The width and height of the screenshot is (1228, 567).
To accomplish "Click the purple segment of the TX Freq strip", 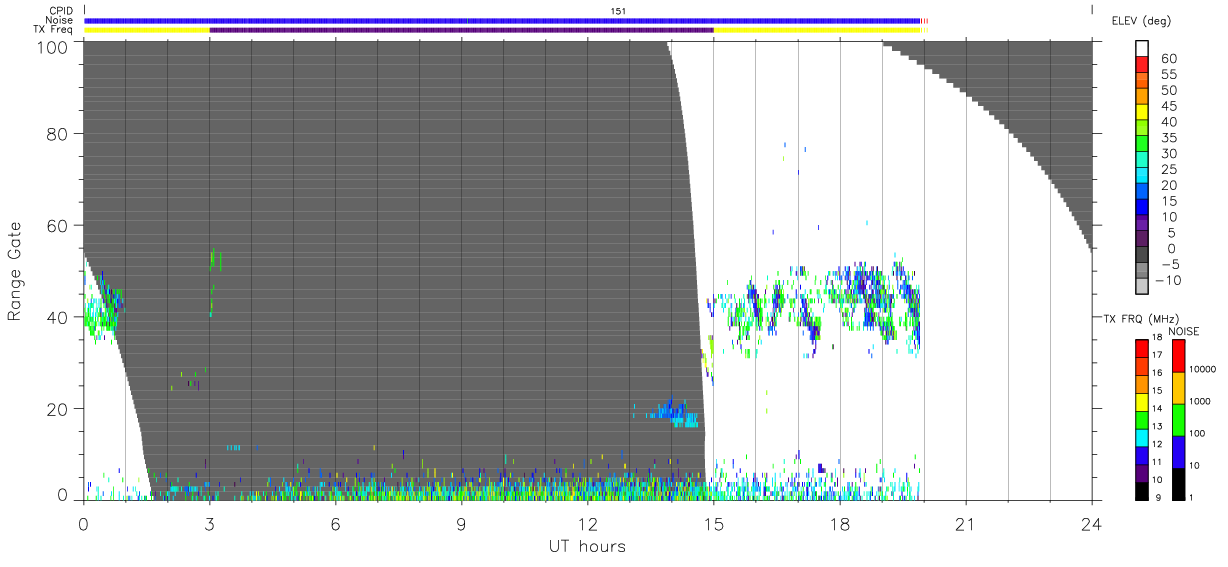I will 461,30.
